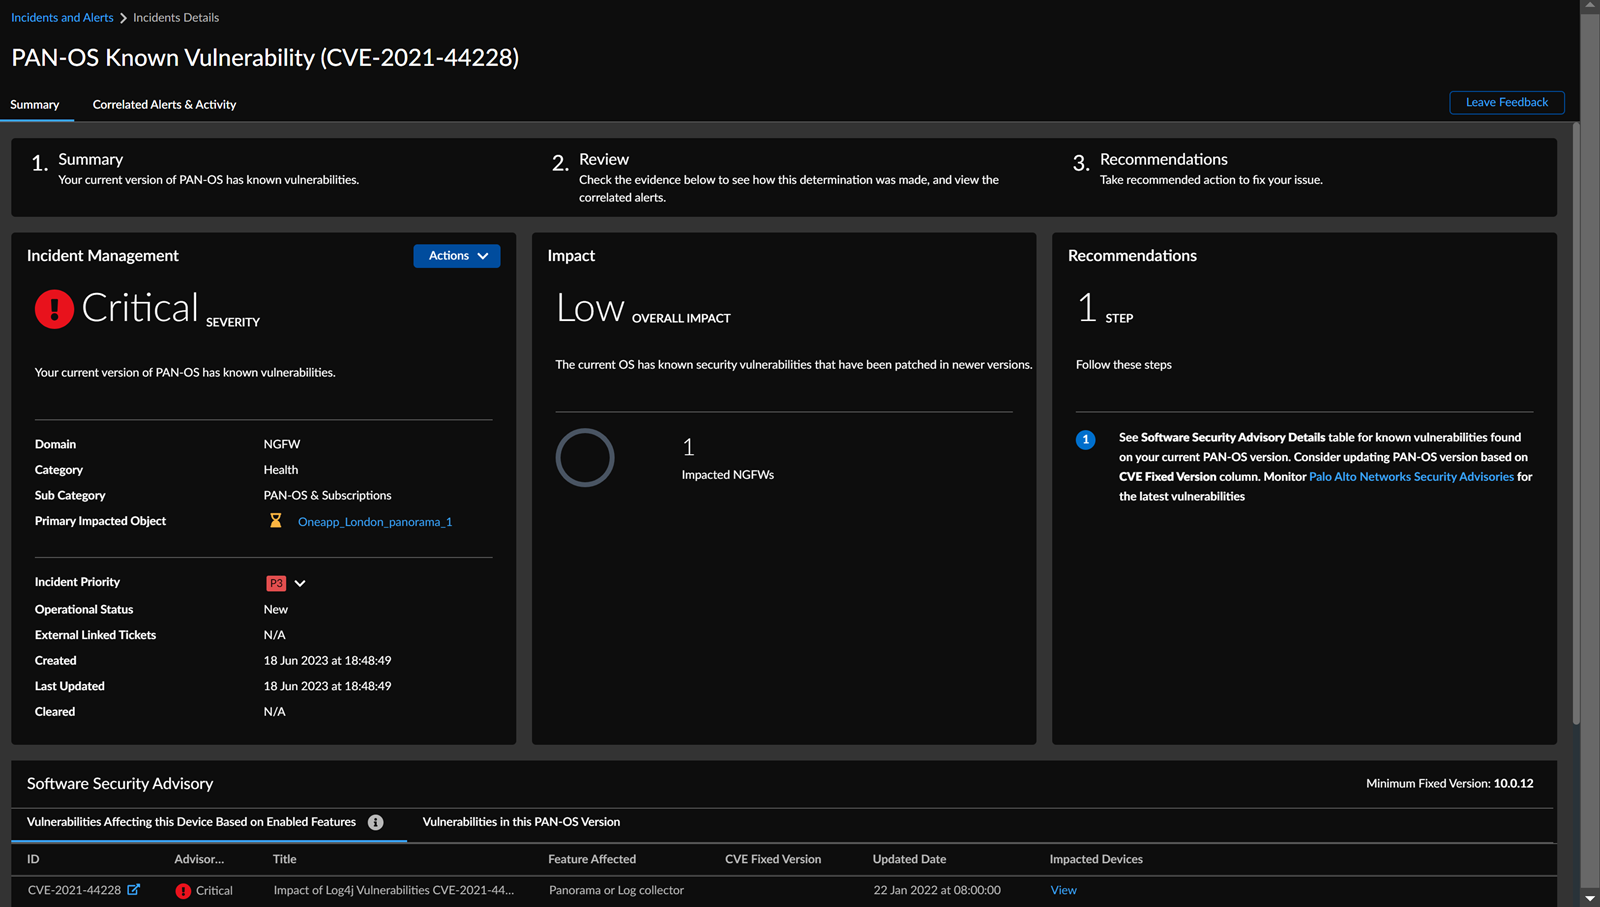Open external link icon next to CVE-2021-44228
The width and height of the screenshot is (1600, 907).
[134, 890]
